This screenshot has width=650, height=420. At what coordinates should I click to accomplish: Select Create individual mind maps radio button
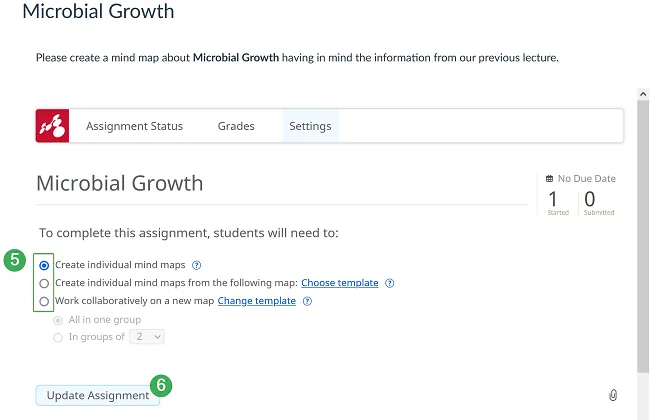pyautogui.click(x=44, y=266)
